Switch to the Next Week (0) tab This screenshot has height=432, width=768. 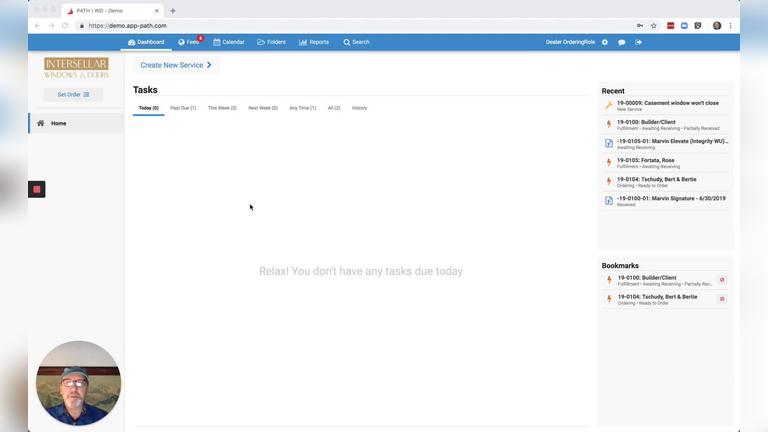point(263,108)
